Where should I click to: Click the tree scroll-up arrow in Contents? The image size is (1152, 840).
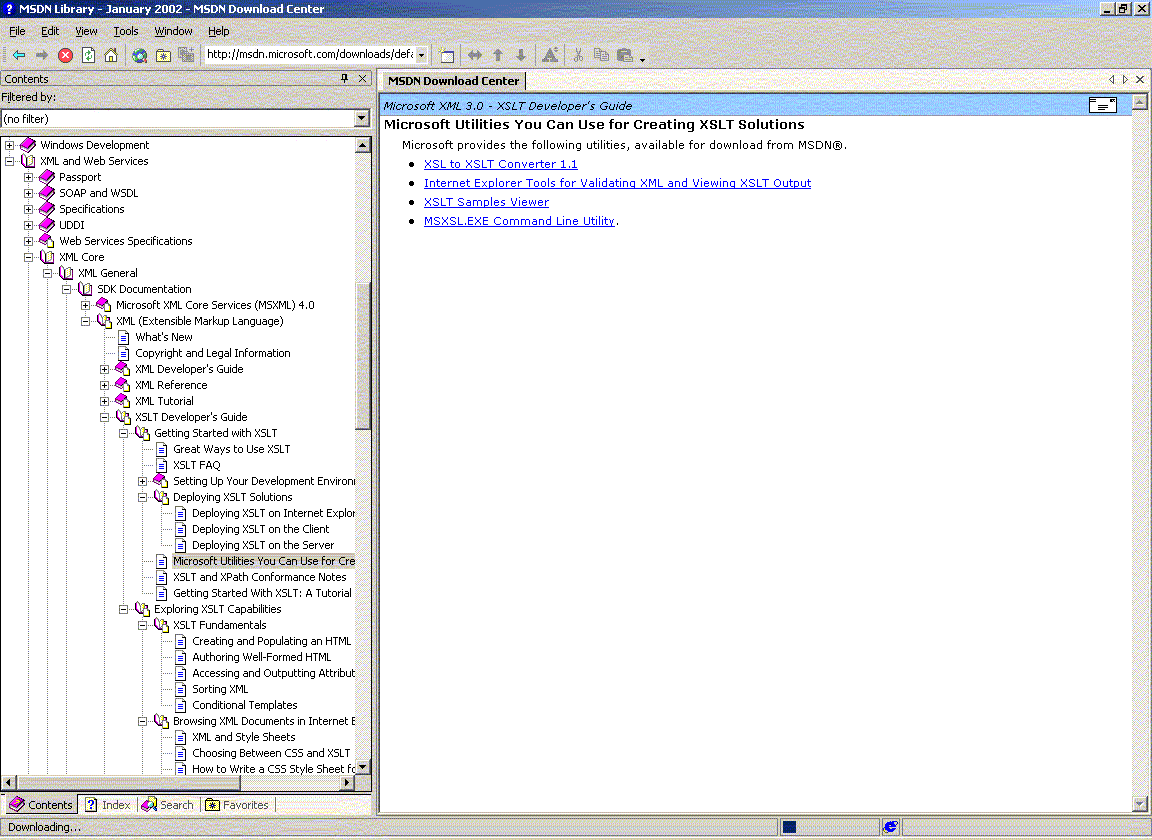pyautogui.click(x=362, y=146)
